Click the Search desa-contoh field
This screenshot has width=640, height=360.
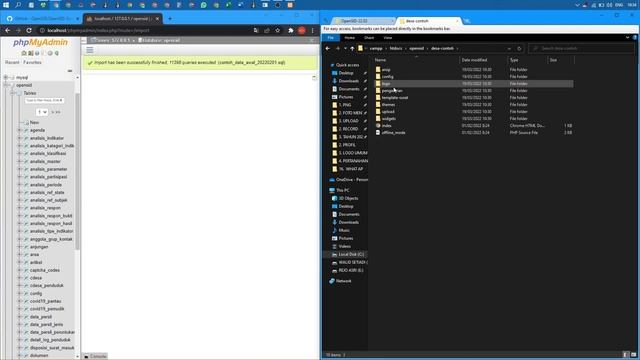pos(581,48)
